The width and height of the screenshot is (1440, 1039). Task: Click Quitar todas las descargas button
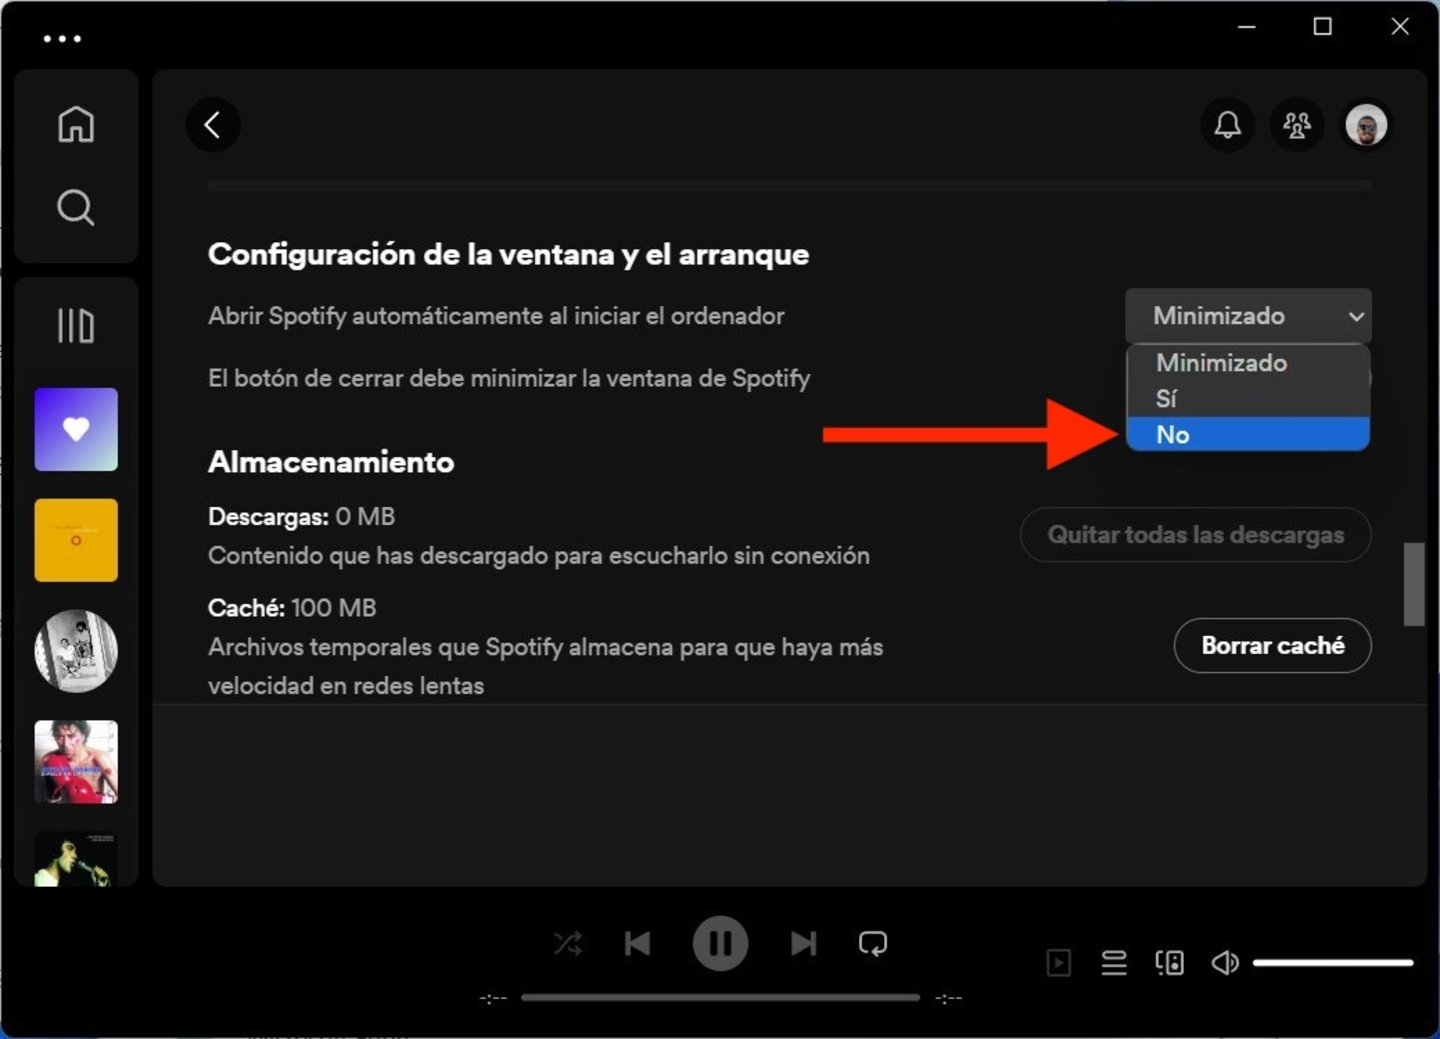[1195, 535]
